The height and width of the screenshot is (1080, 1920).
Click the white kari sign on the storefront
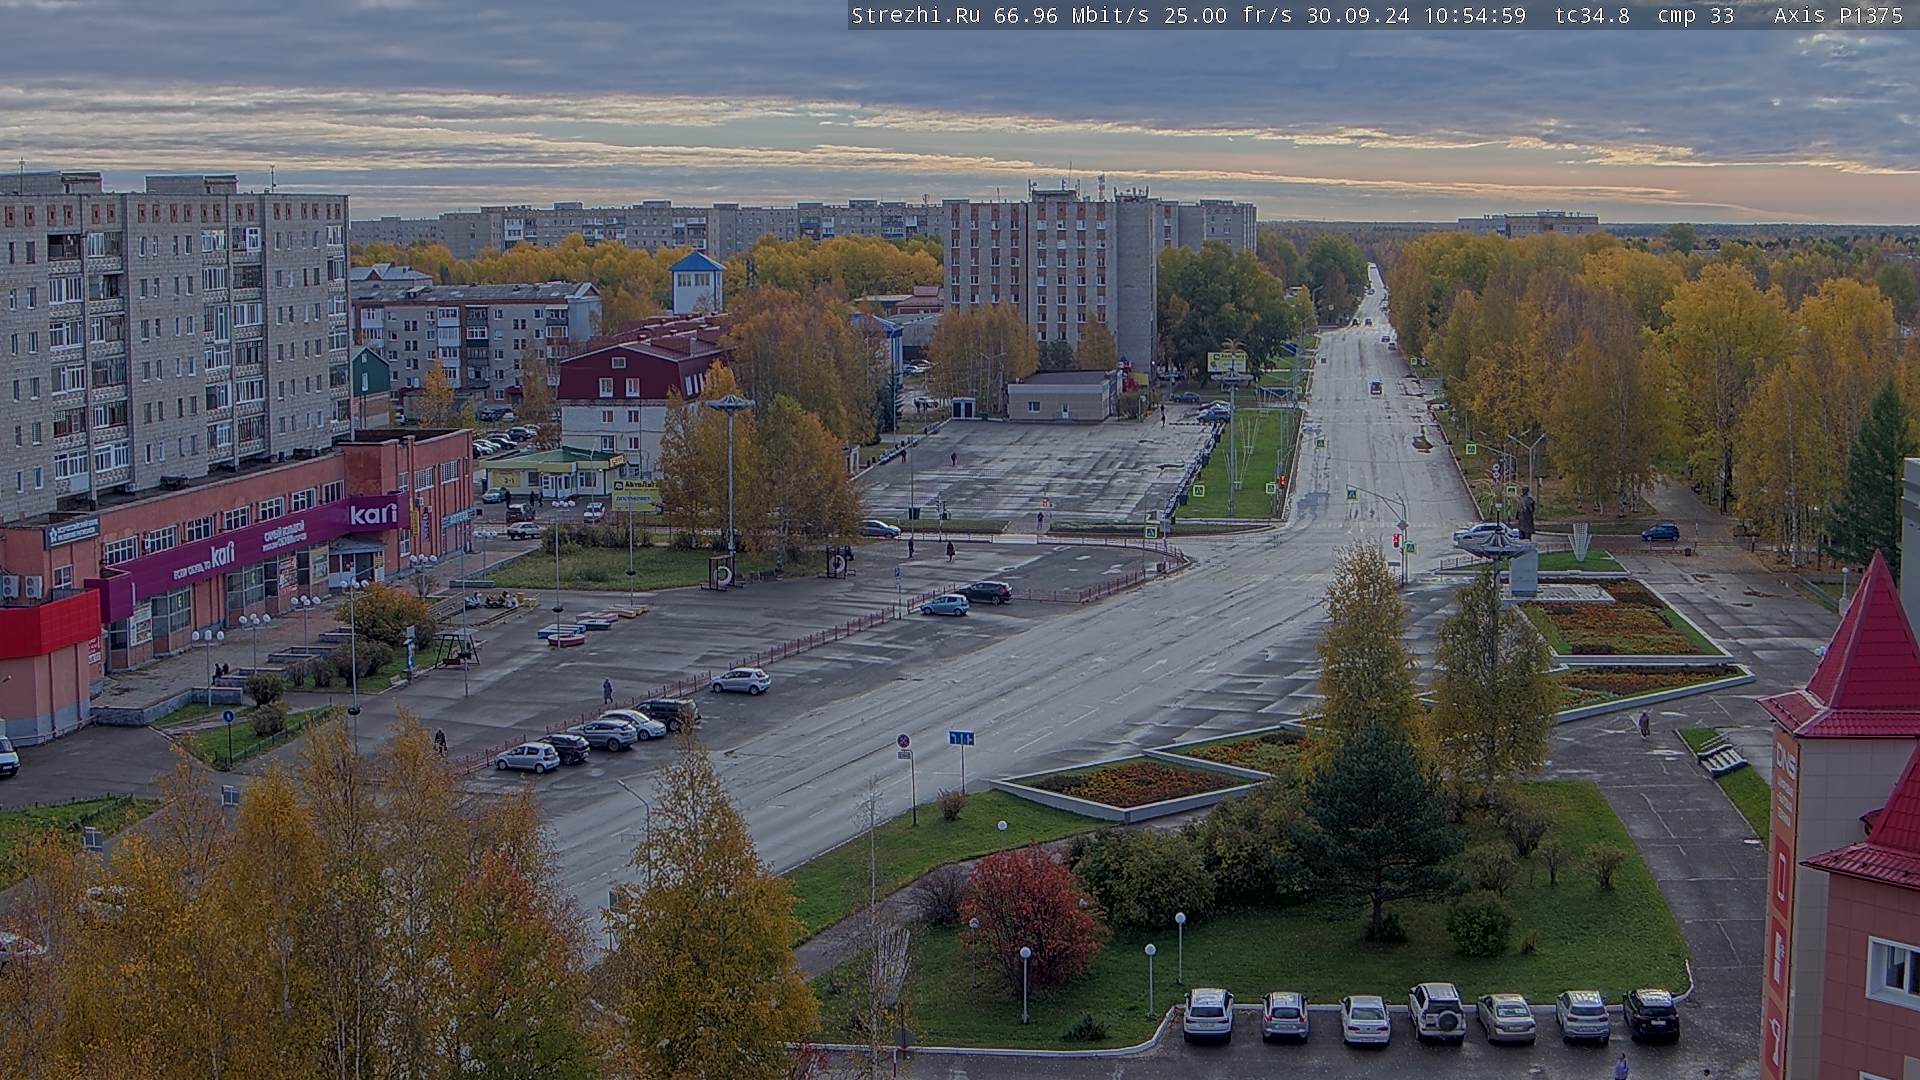(372, 514)
